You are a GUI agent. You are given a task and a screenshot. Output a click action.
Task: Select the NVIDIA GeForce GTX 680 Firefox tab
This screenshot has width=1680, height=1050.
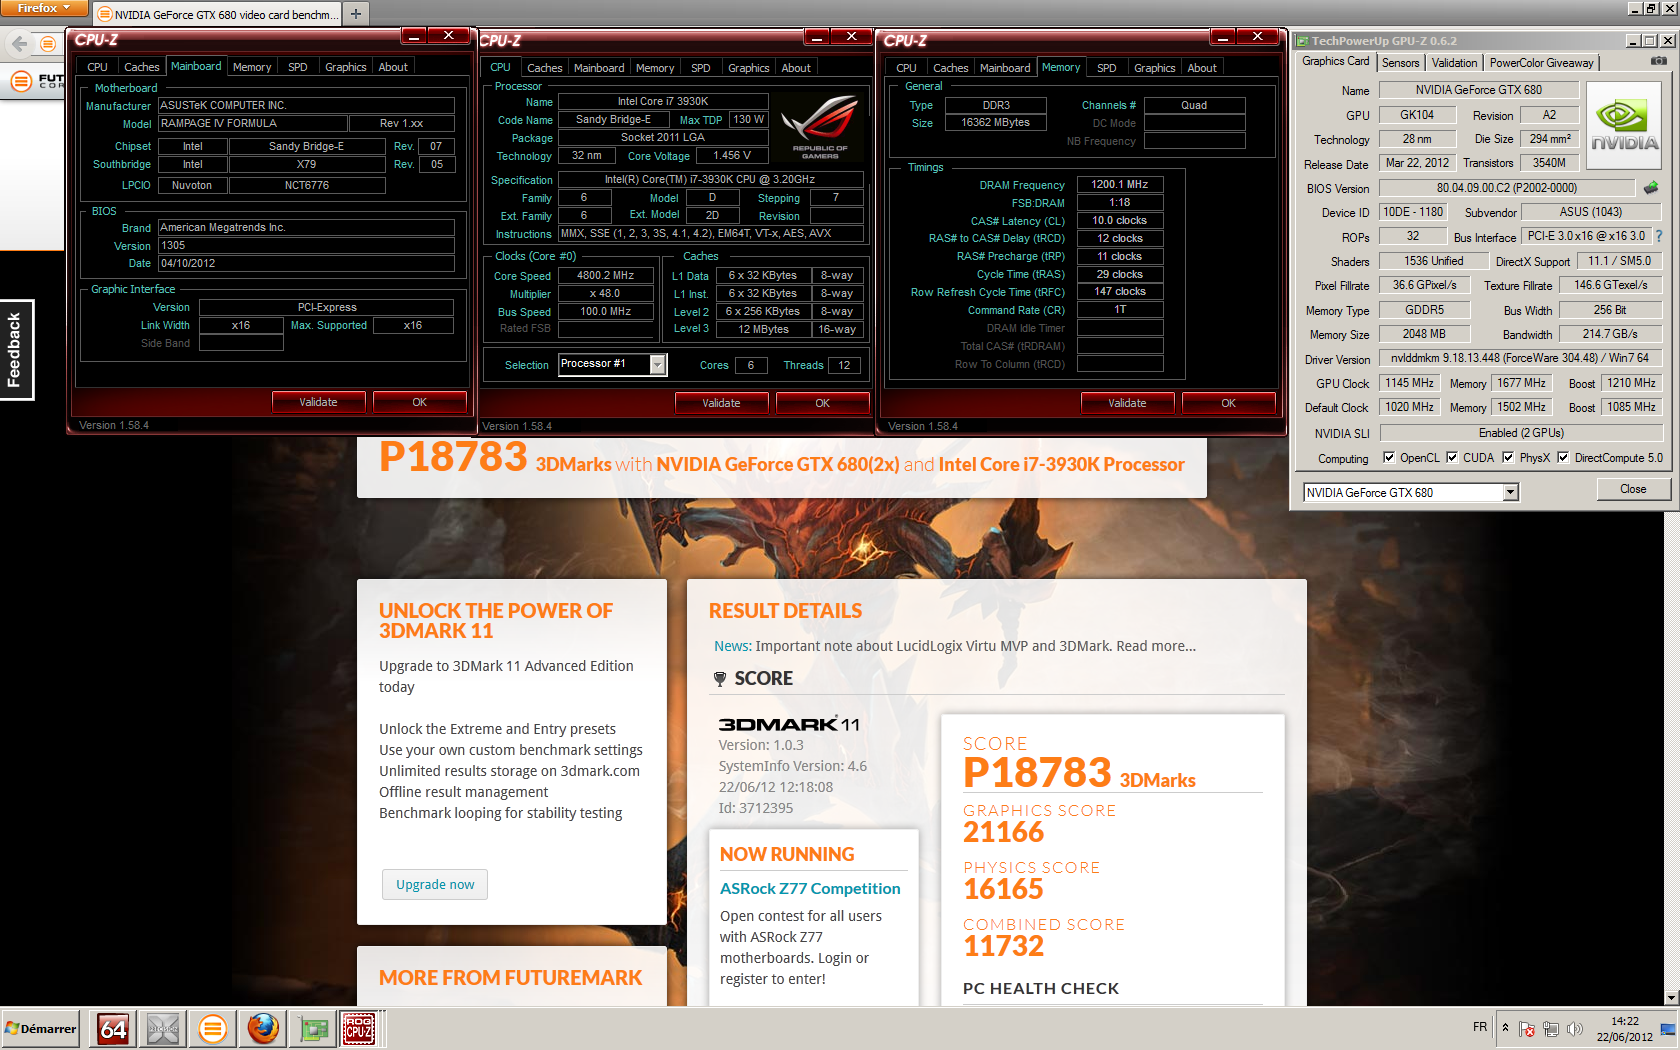tap(218, 14)
